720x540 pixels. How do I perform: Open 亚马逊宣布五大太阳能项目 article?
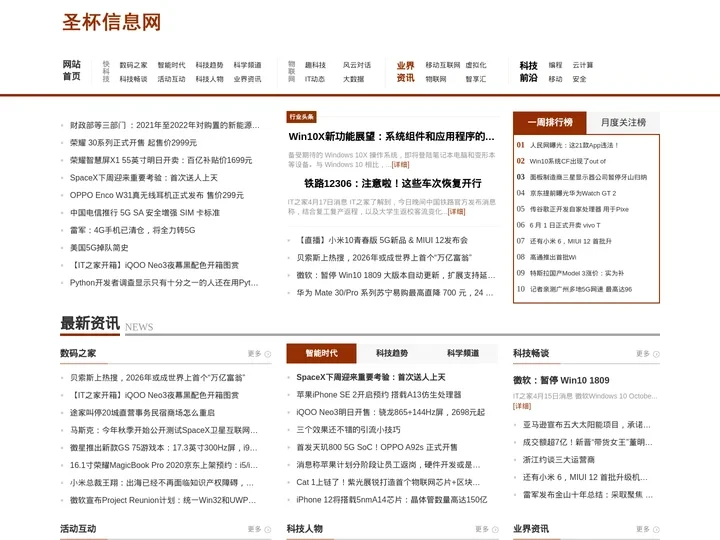point(586,425)
